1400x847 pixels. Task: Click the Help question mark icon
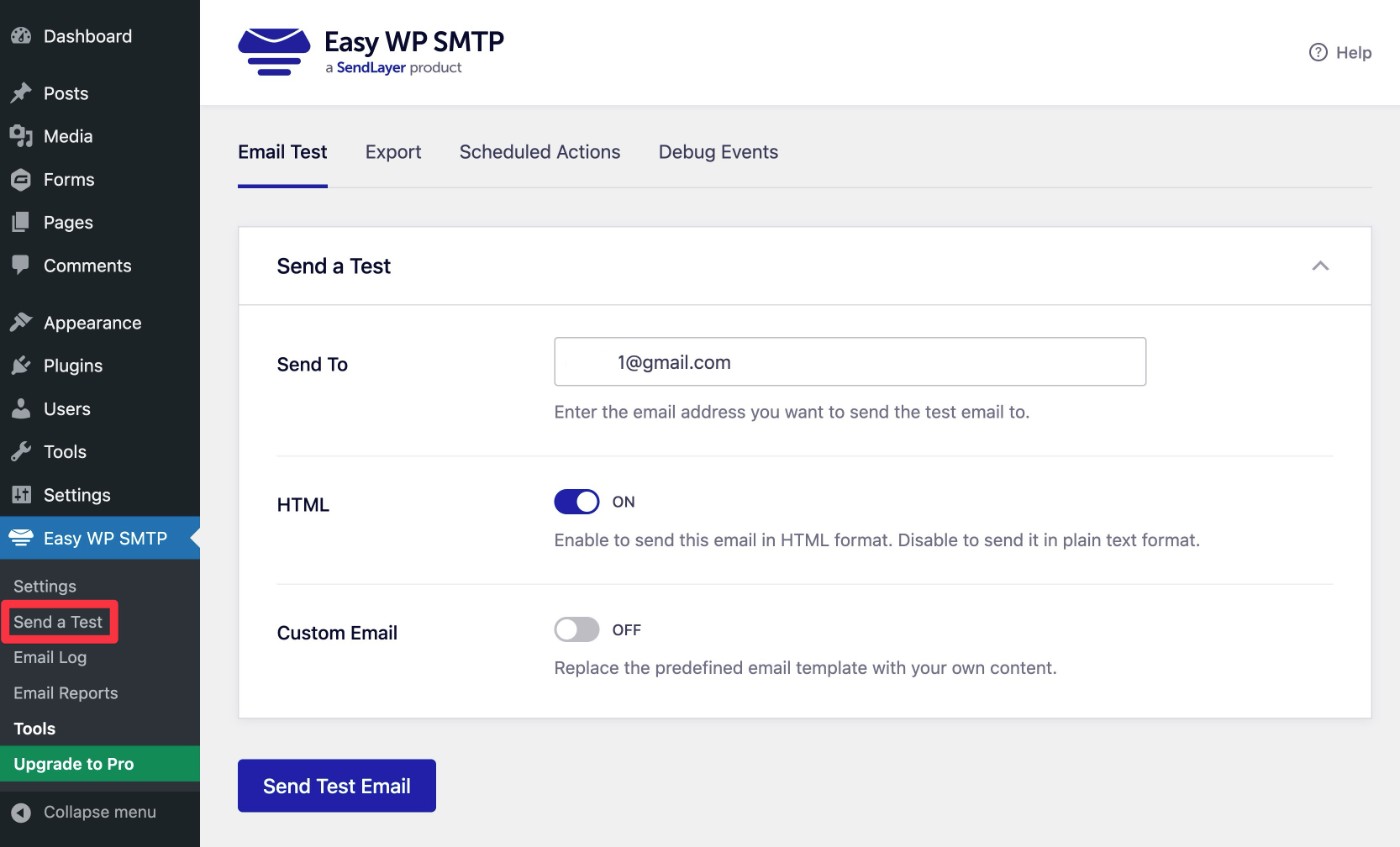1318,52
